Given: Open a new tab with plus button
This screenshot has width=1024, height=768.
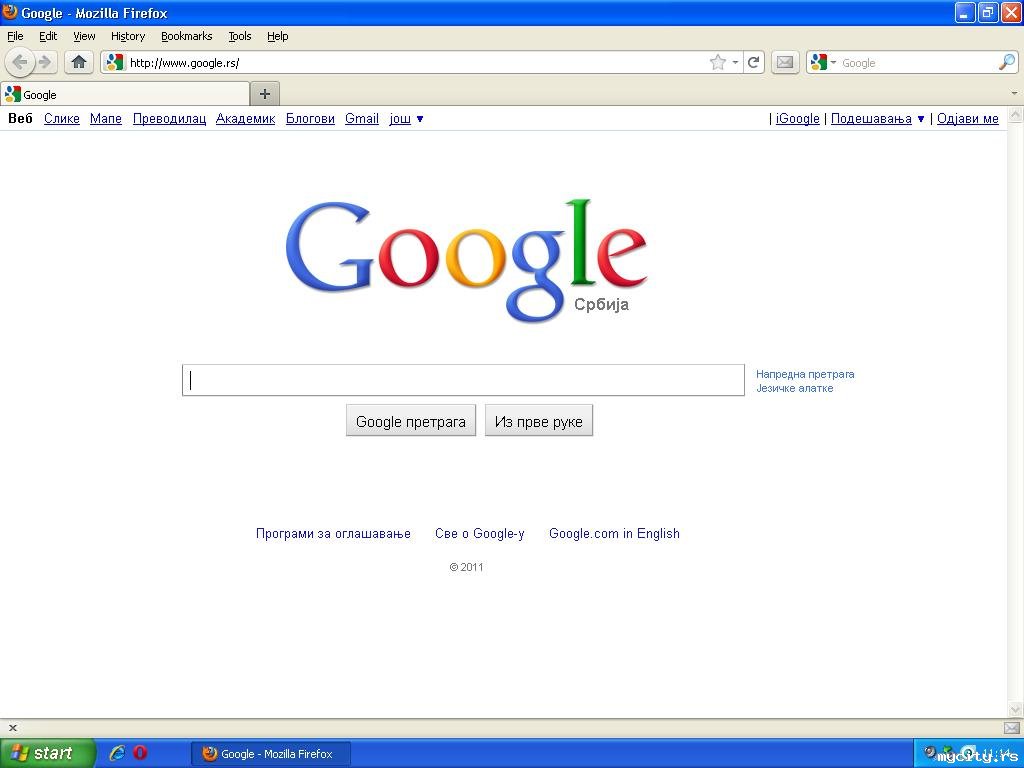Looking at the screenshot, I should click(264, 94).
